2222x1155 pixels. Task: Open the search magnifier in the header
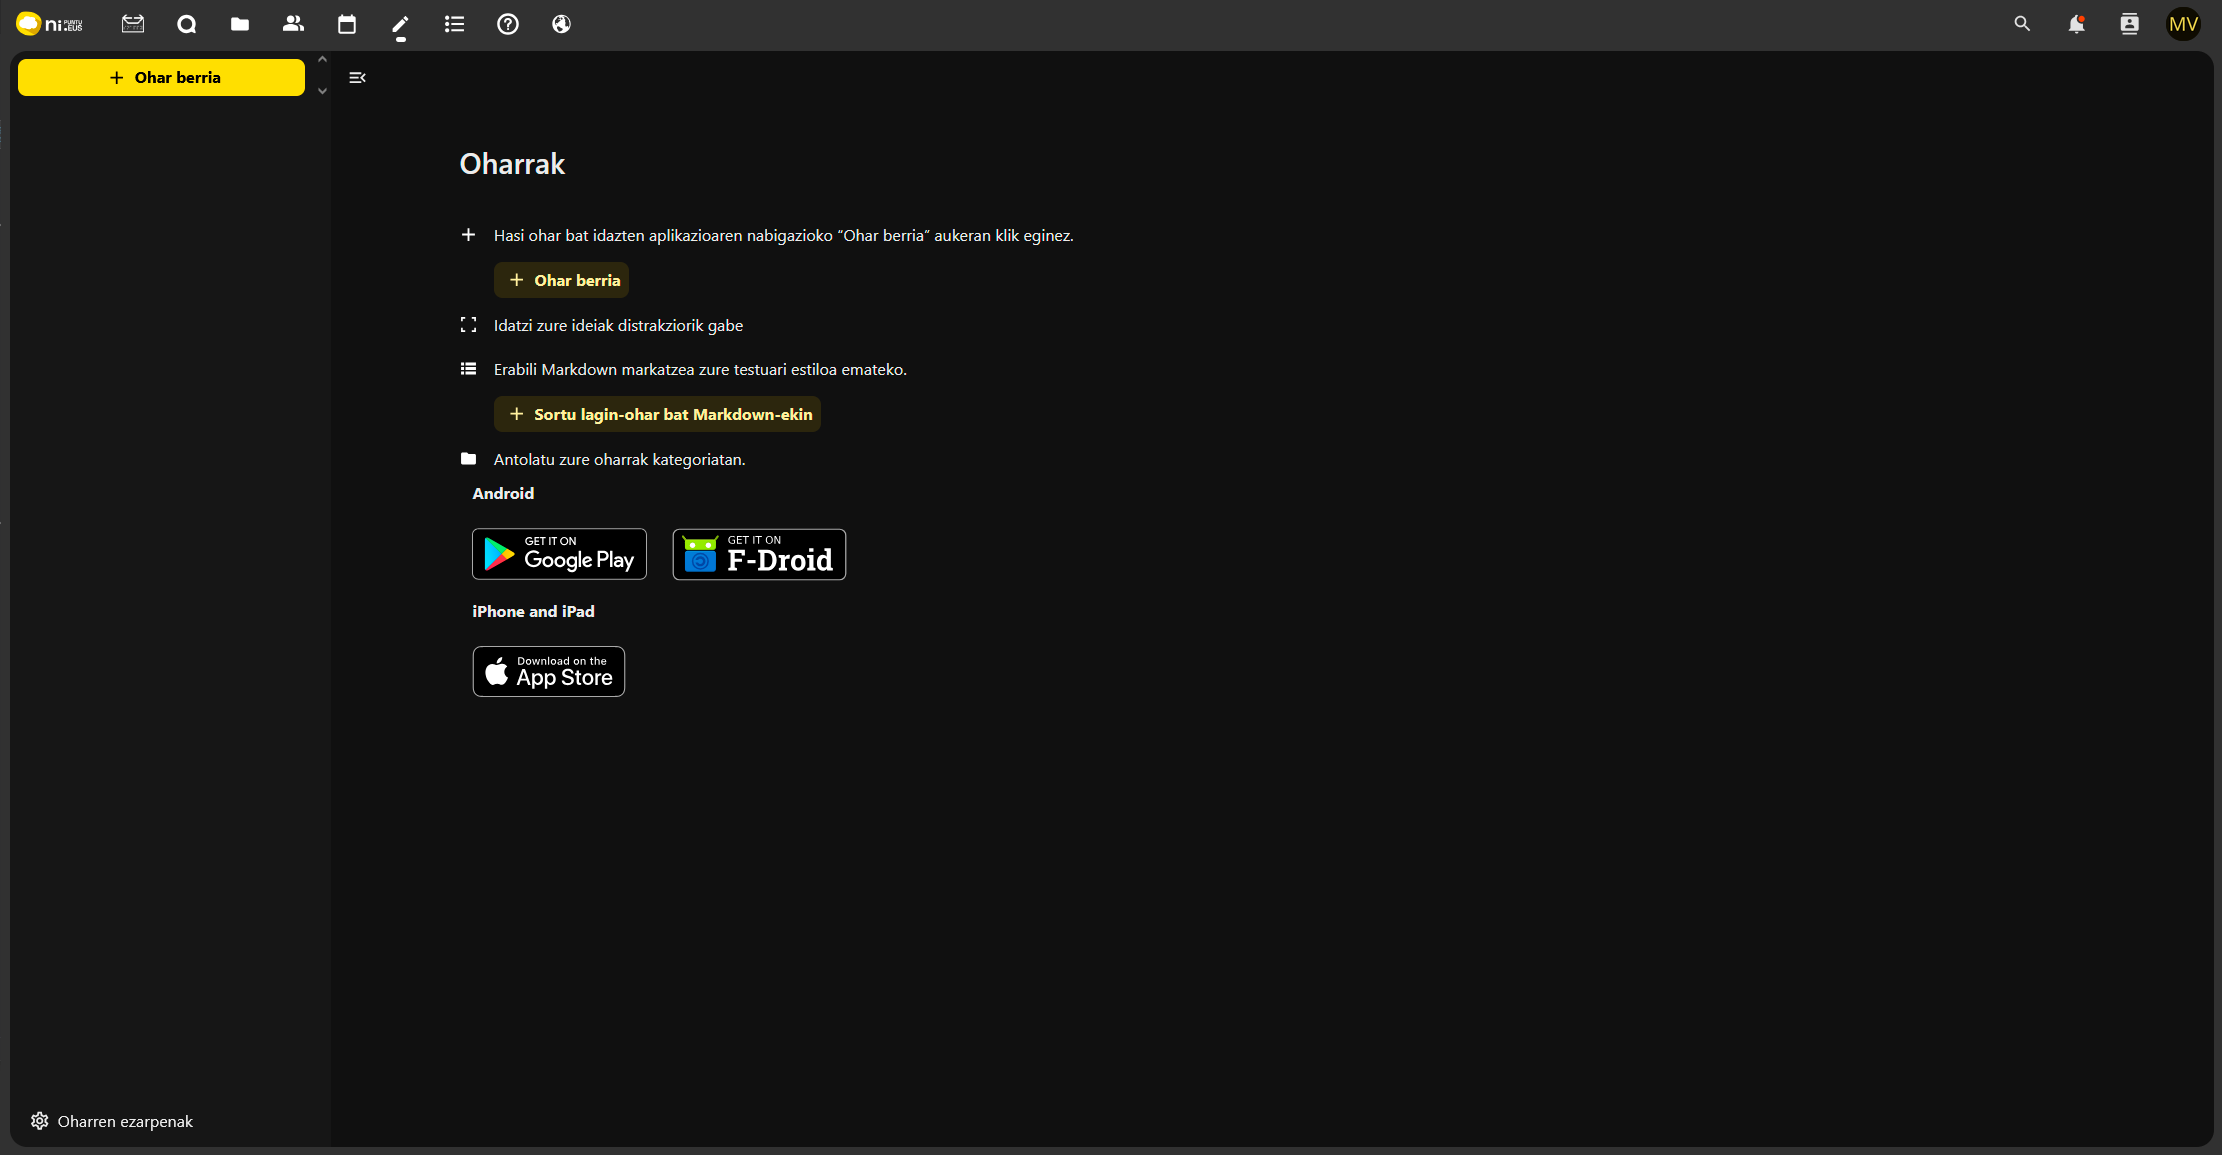click(x=2022, y=24)
